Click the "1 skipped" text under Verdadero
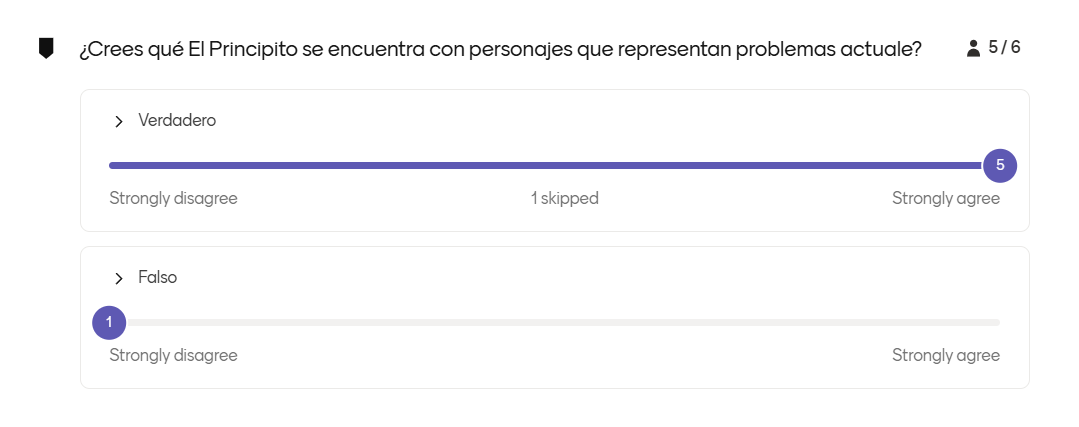The width and height of the screenshot is (1079, 427). tap(564, 198)
